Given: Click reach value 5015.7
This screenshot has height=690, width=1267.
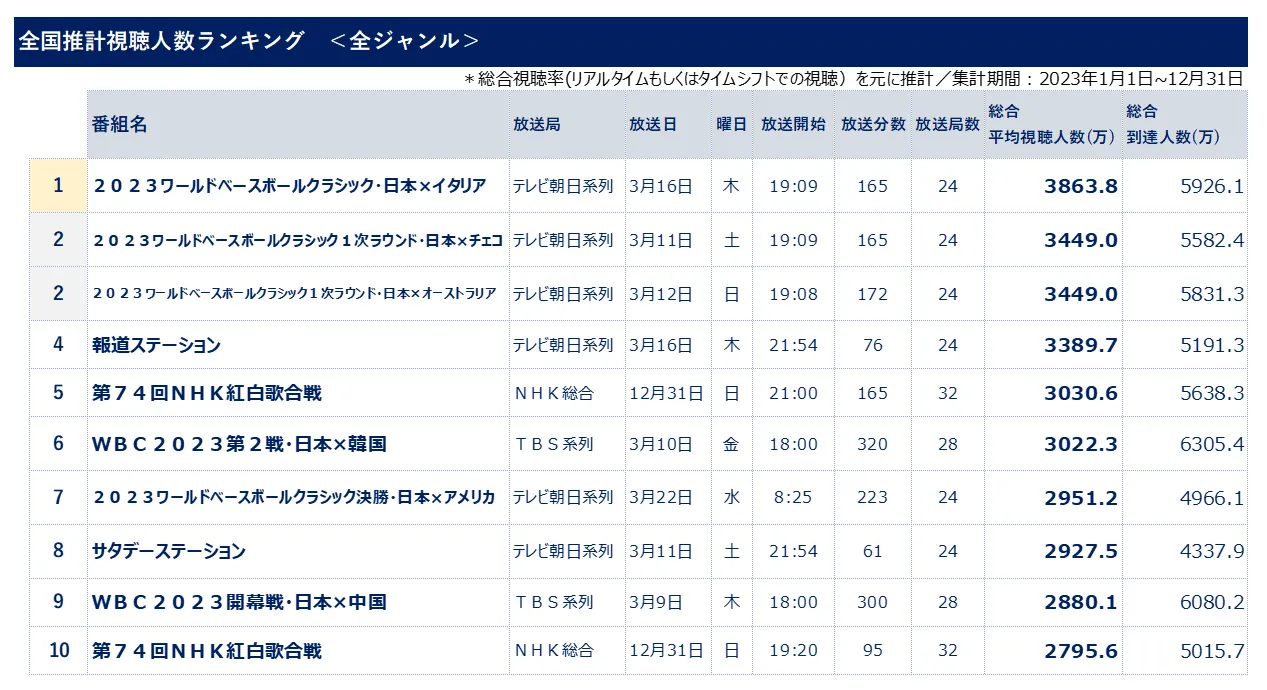Looking at the screenshot, I should click(1212, 651).
